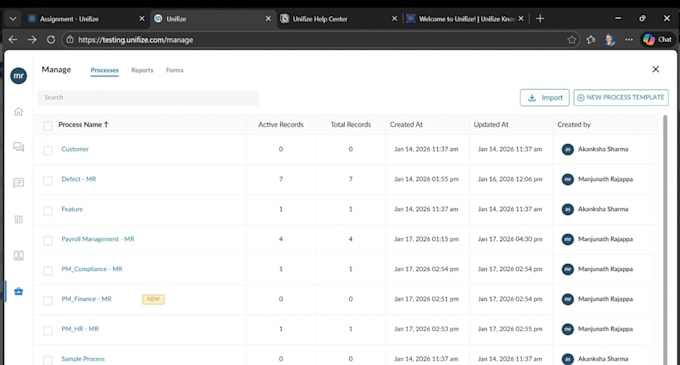The image size is (680, 365).
Task: Open Sample Process link
Action: (83, 359)
